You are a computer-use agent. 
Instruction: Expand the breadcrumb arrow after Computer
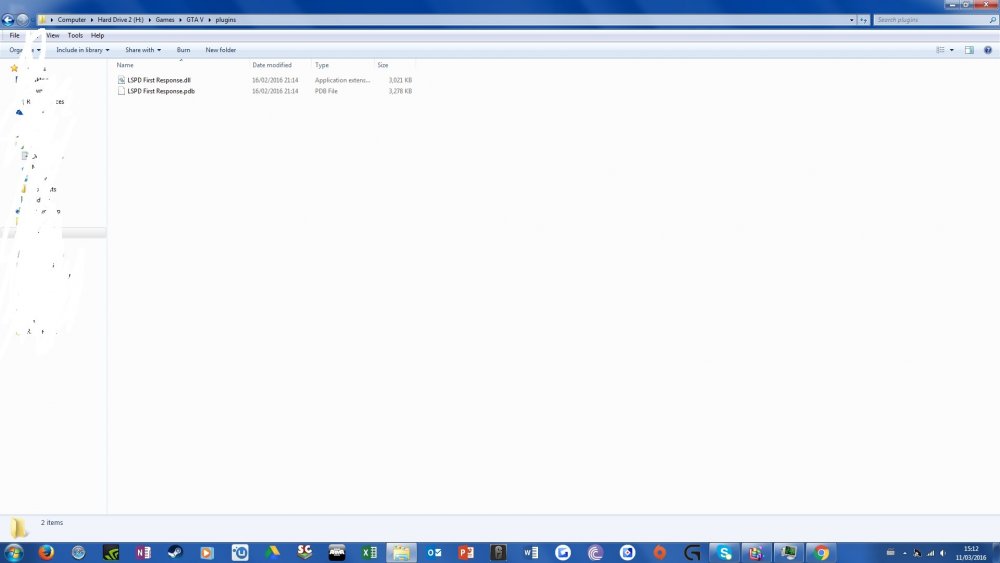click(91, 20)
